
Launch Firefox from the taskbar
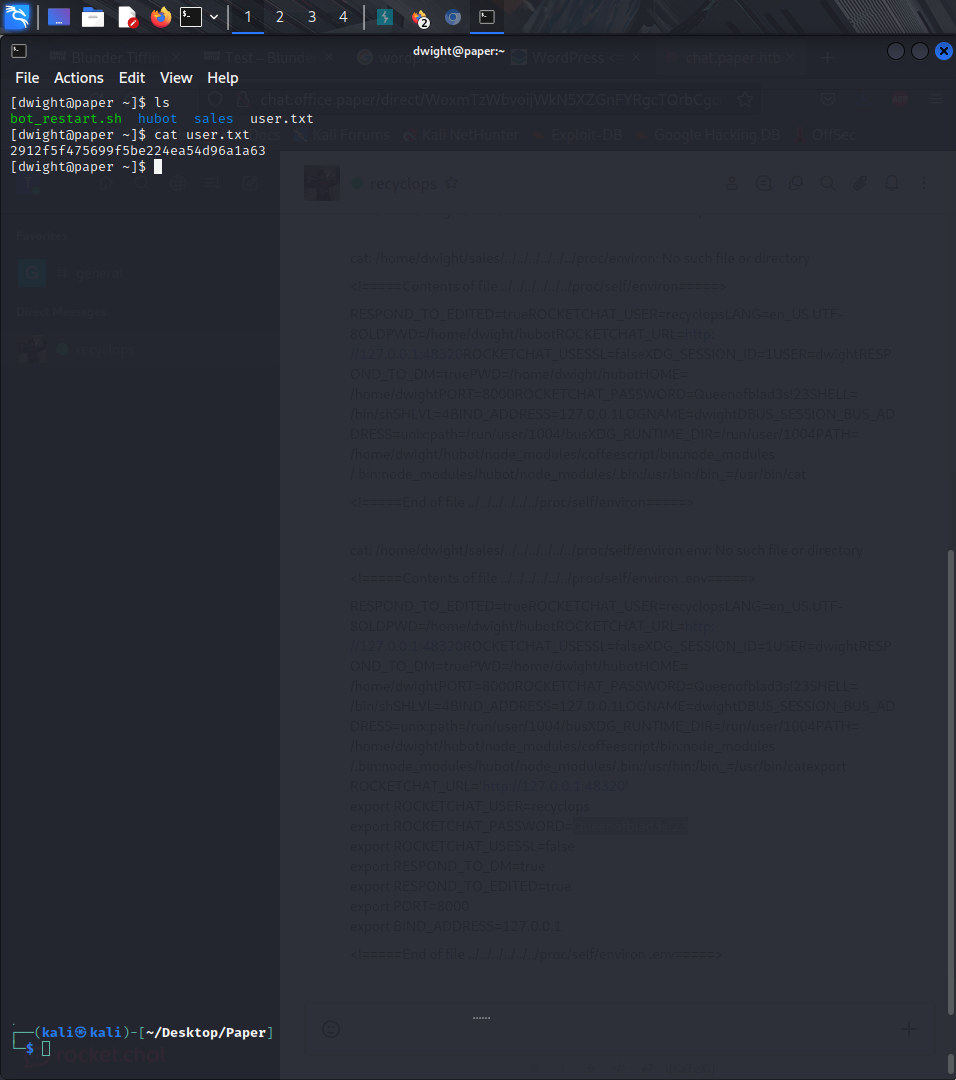tap(159, 17)
